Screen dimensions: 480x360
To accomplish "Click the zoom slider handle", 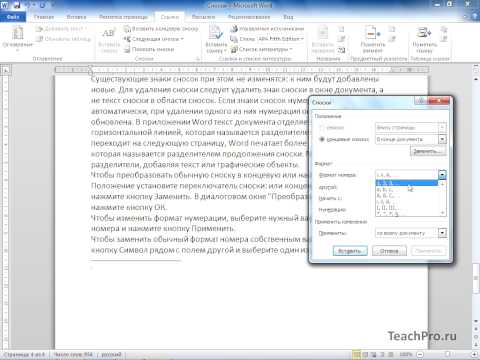I will click(448, 354).
